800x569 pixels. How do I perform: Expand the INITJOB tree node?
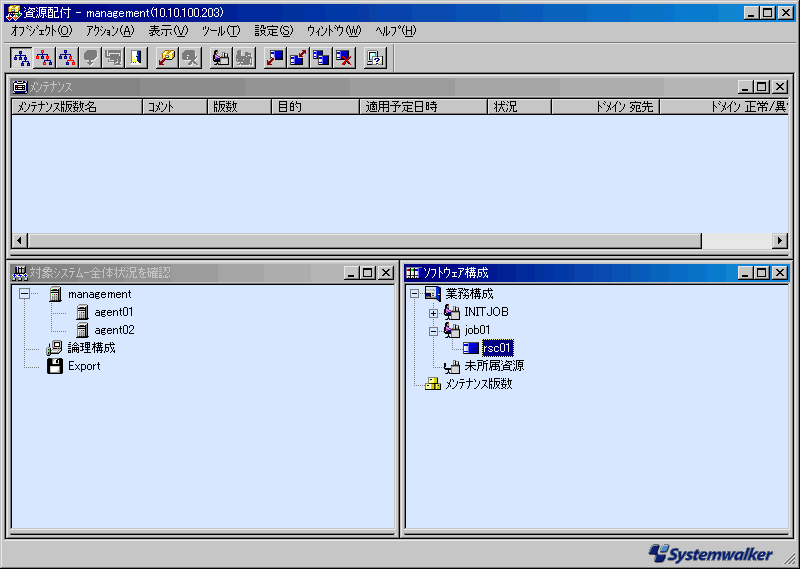click(x=433, y=313)
